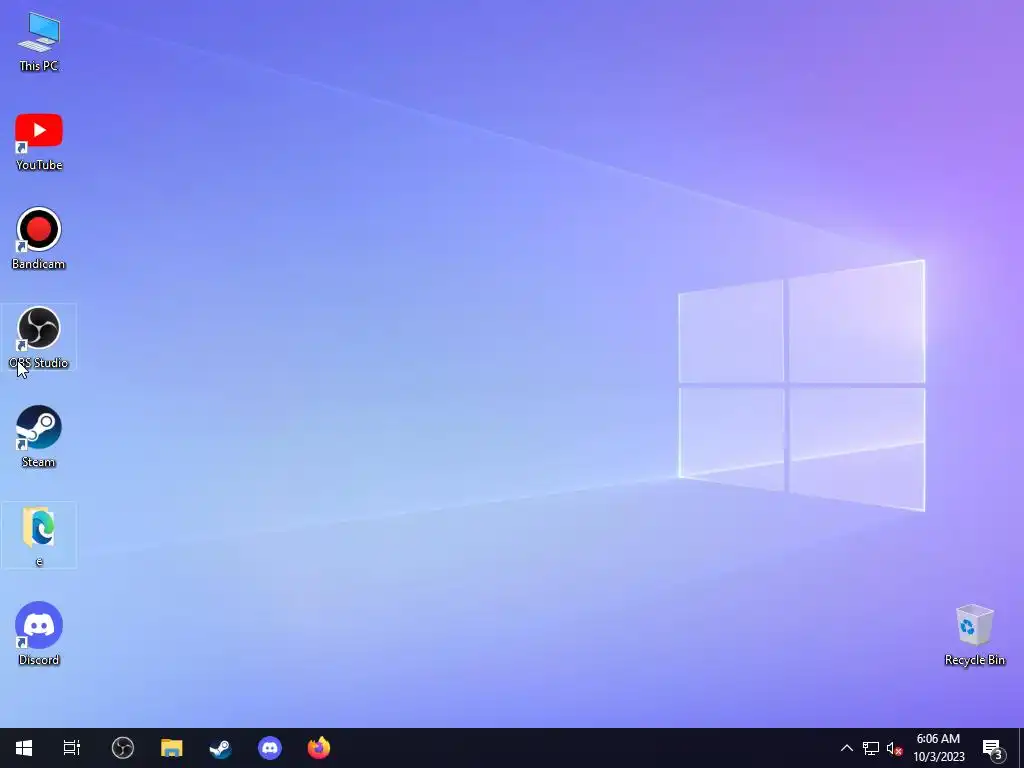Launch OBS Studio from the taskbar

pyautogui.click(x=123, y=748)
